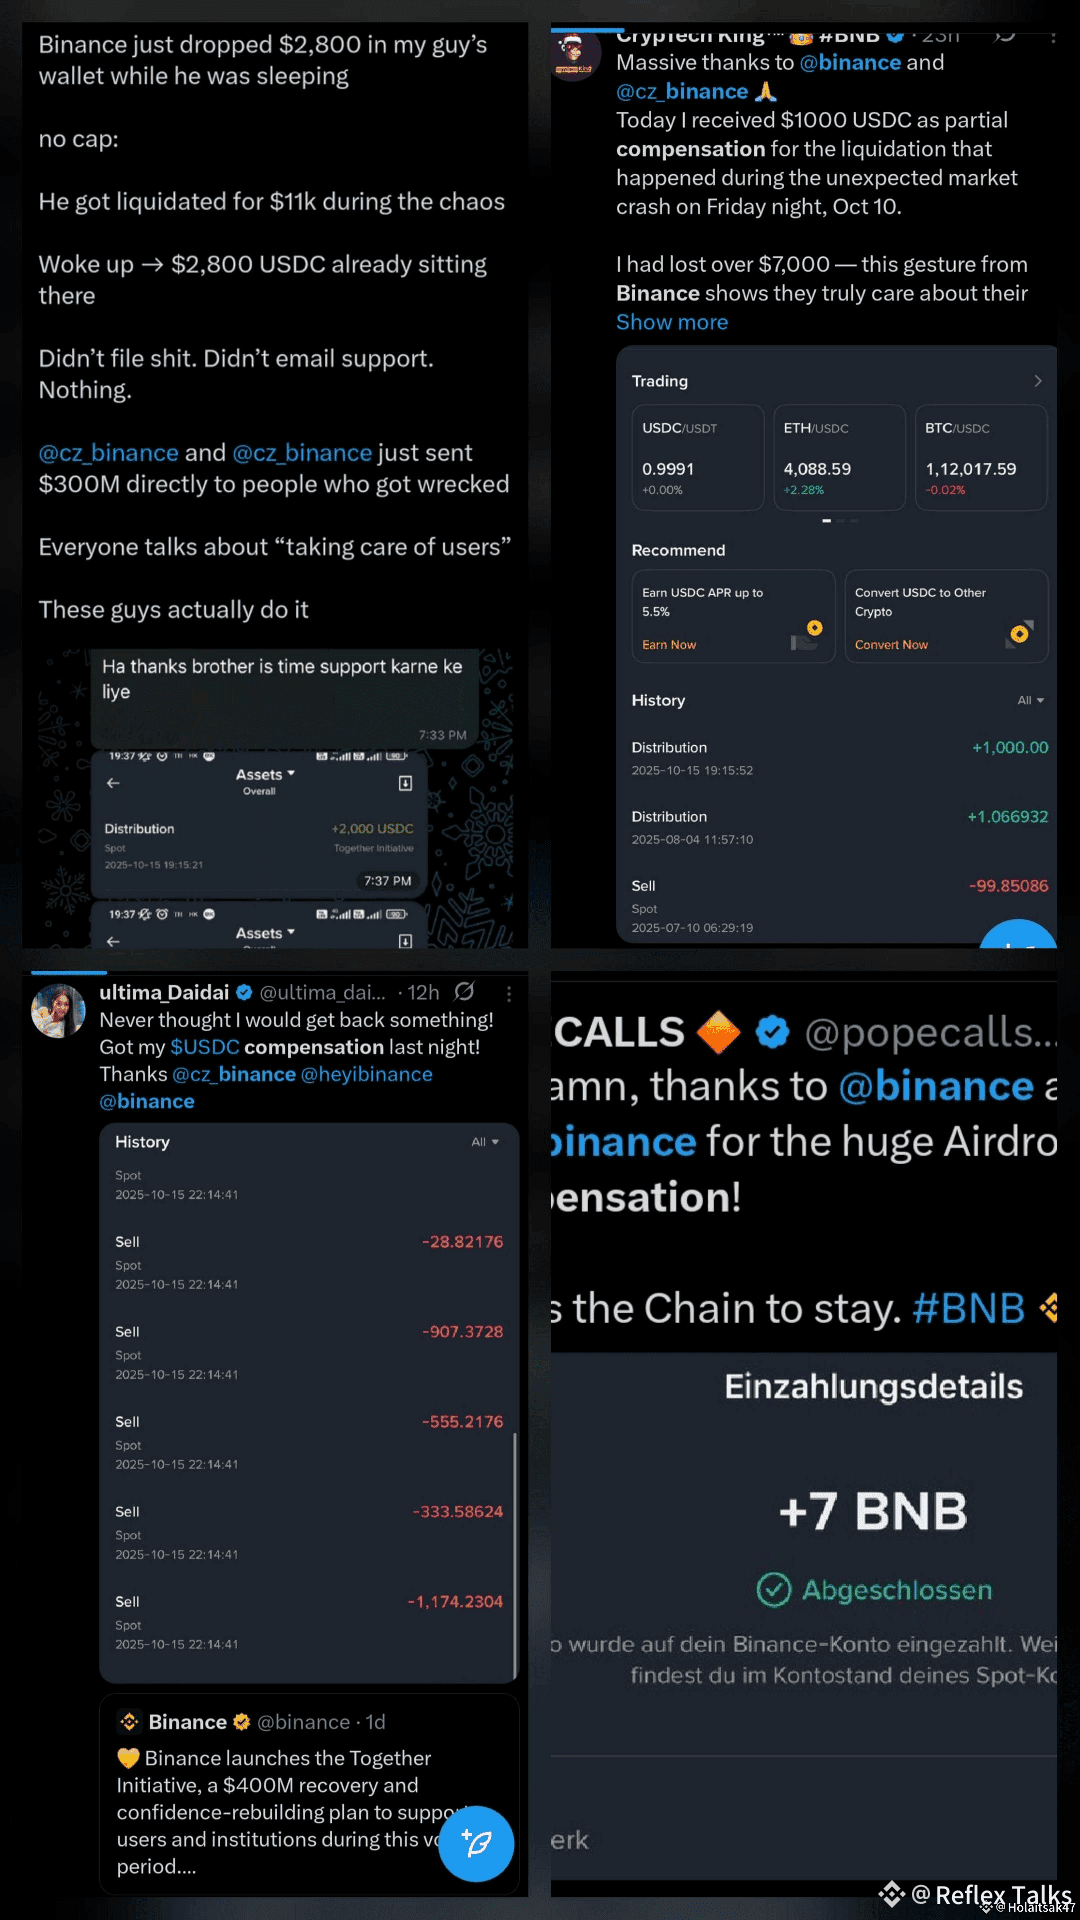Open ultima_Daidai's profile picture
Image resolution: width=1080 pixels, height=1920 pixels.
tap(58, 1010)
